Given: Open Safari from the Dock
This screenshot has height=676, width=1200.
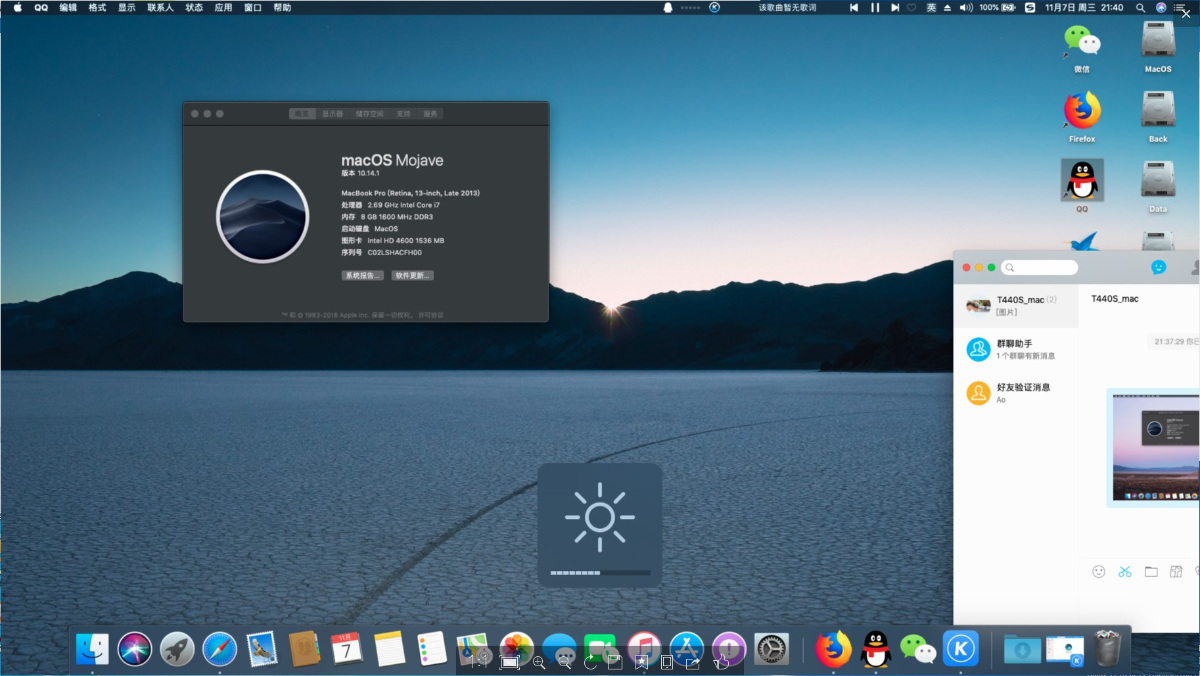Looking at the screenshot, I should (220, 649).
